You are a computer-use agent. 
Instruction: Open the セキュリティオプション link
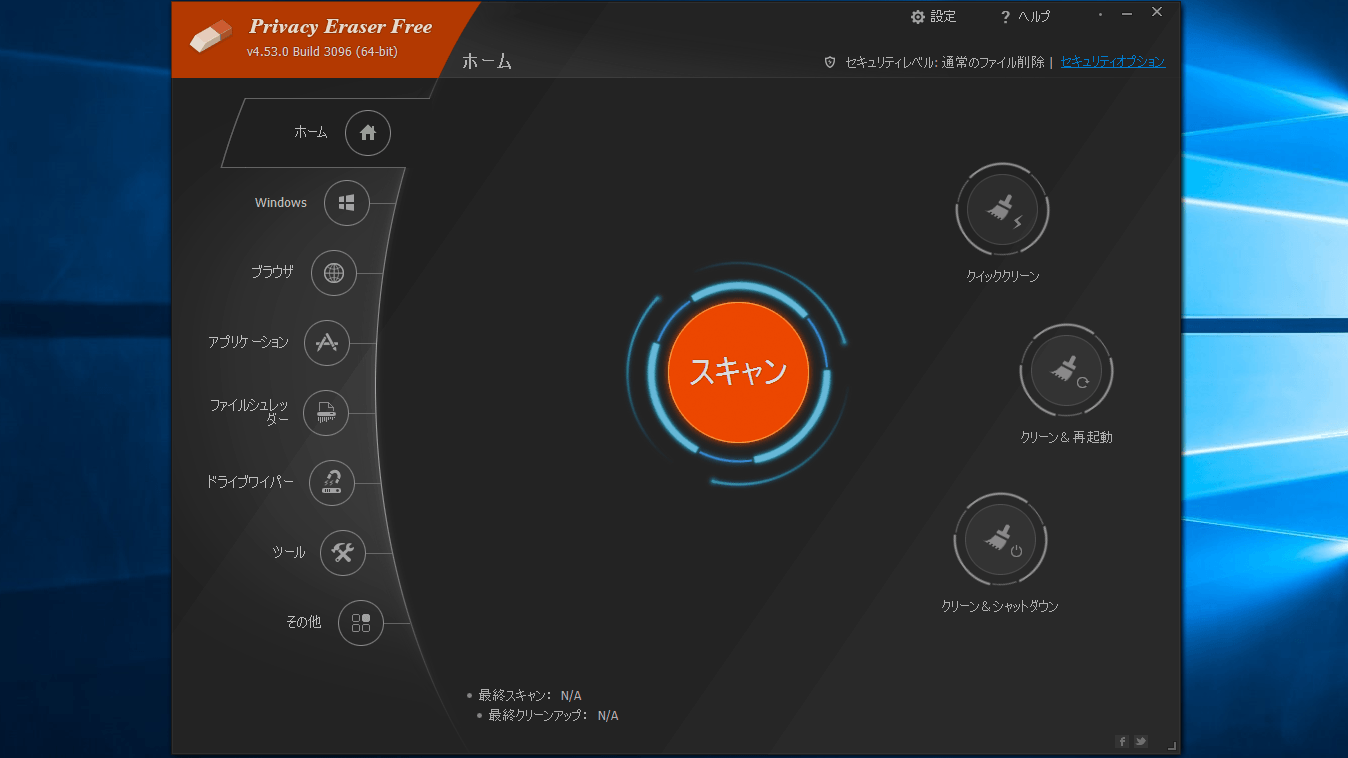1113,62
